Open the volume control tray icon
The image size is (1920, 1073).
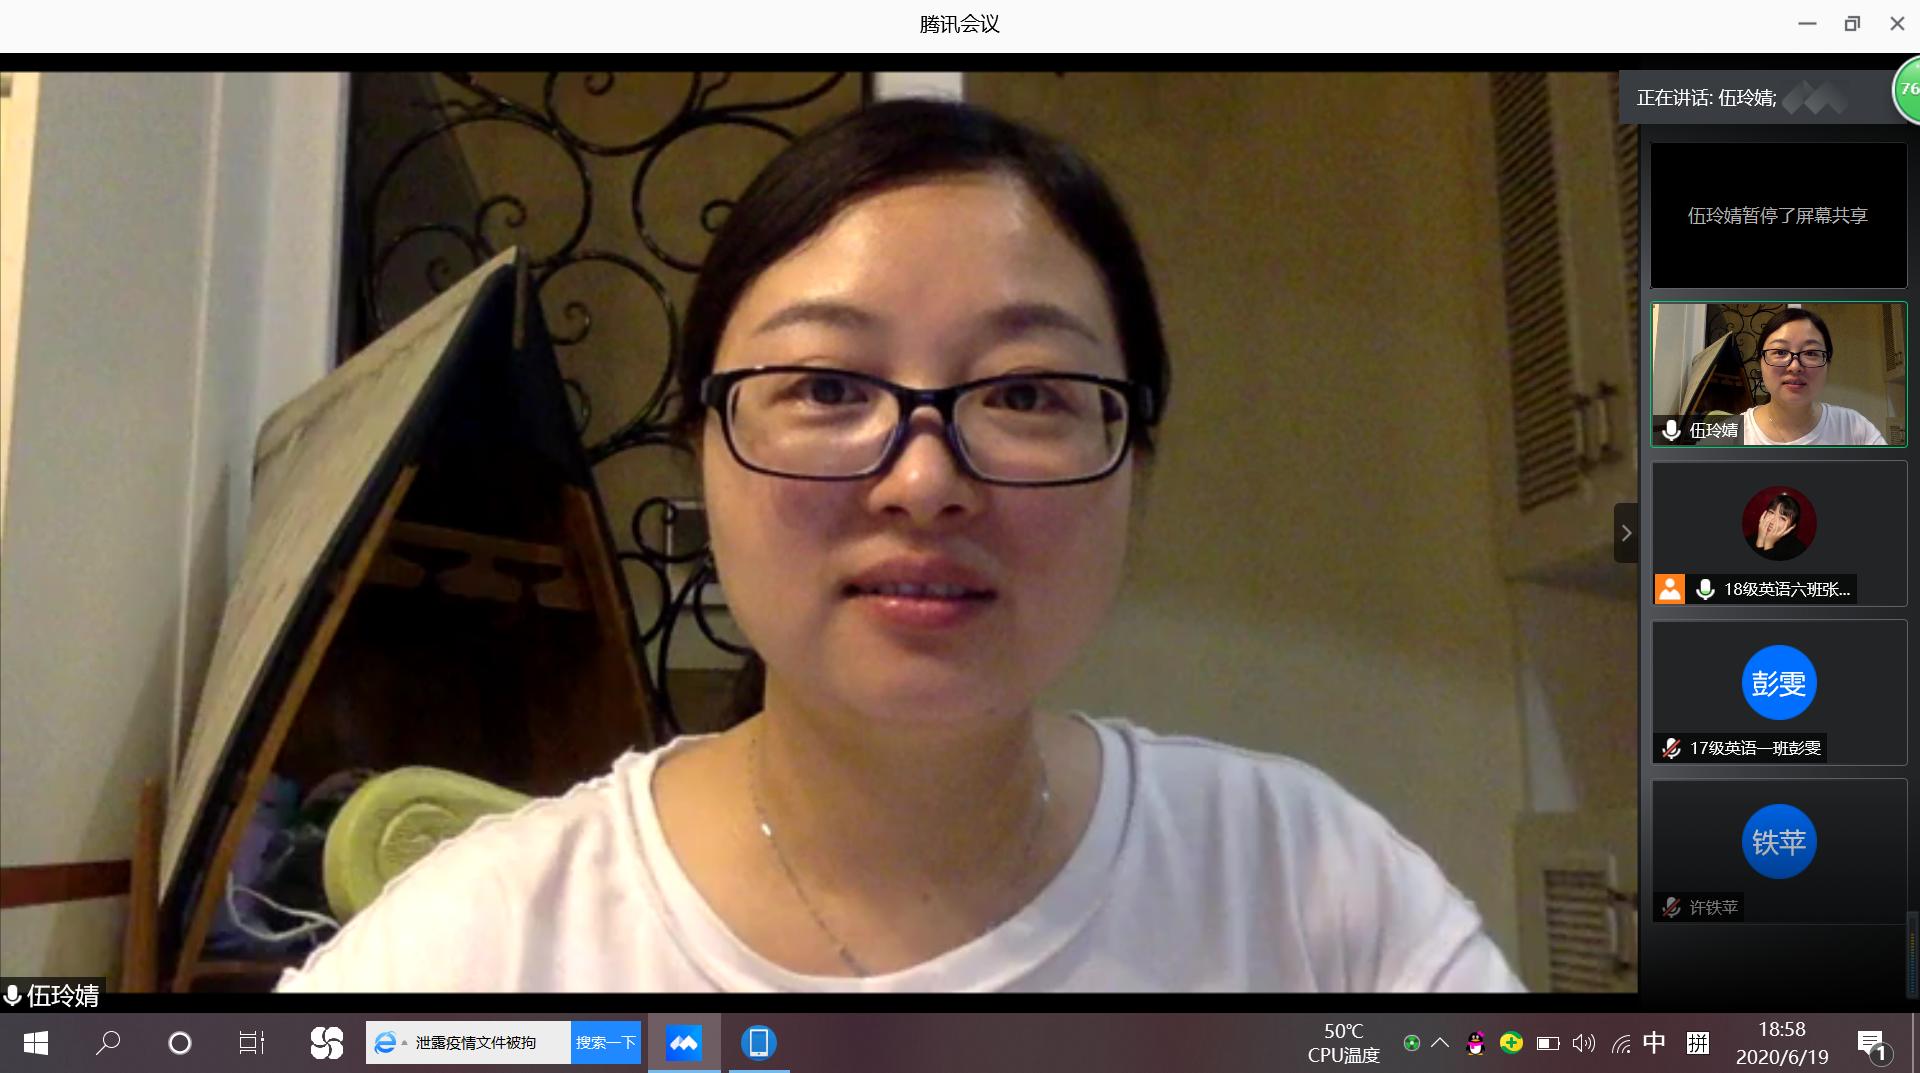pyautogui.click(x=1584, y=1043)
